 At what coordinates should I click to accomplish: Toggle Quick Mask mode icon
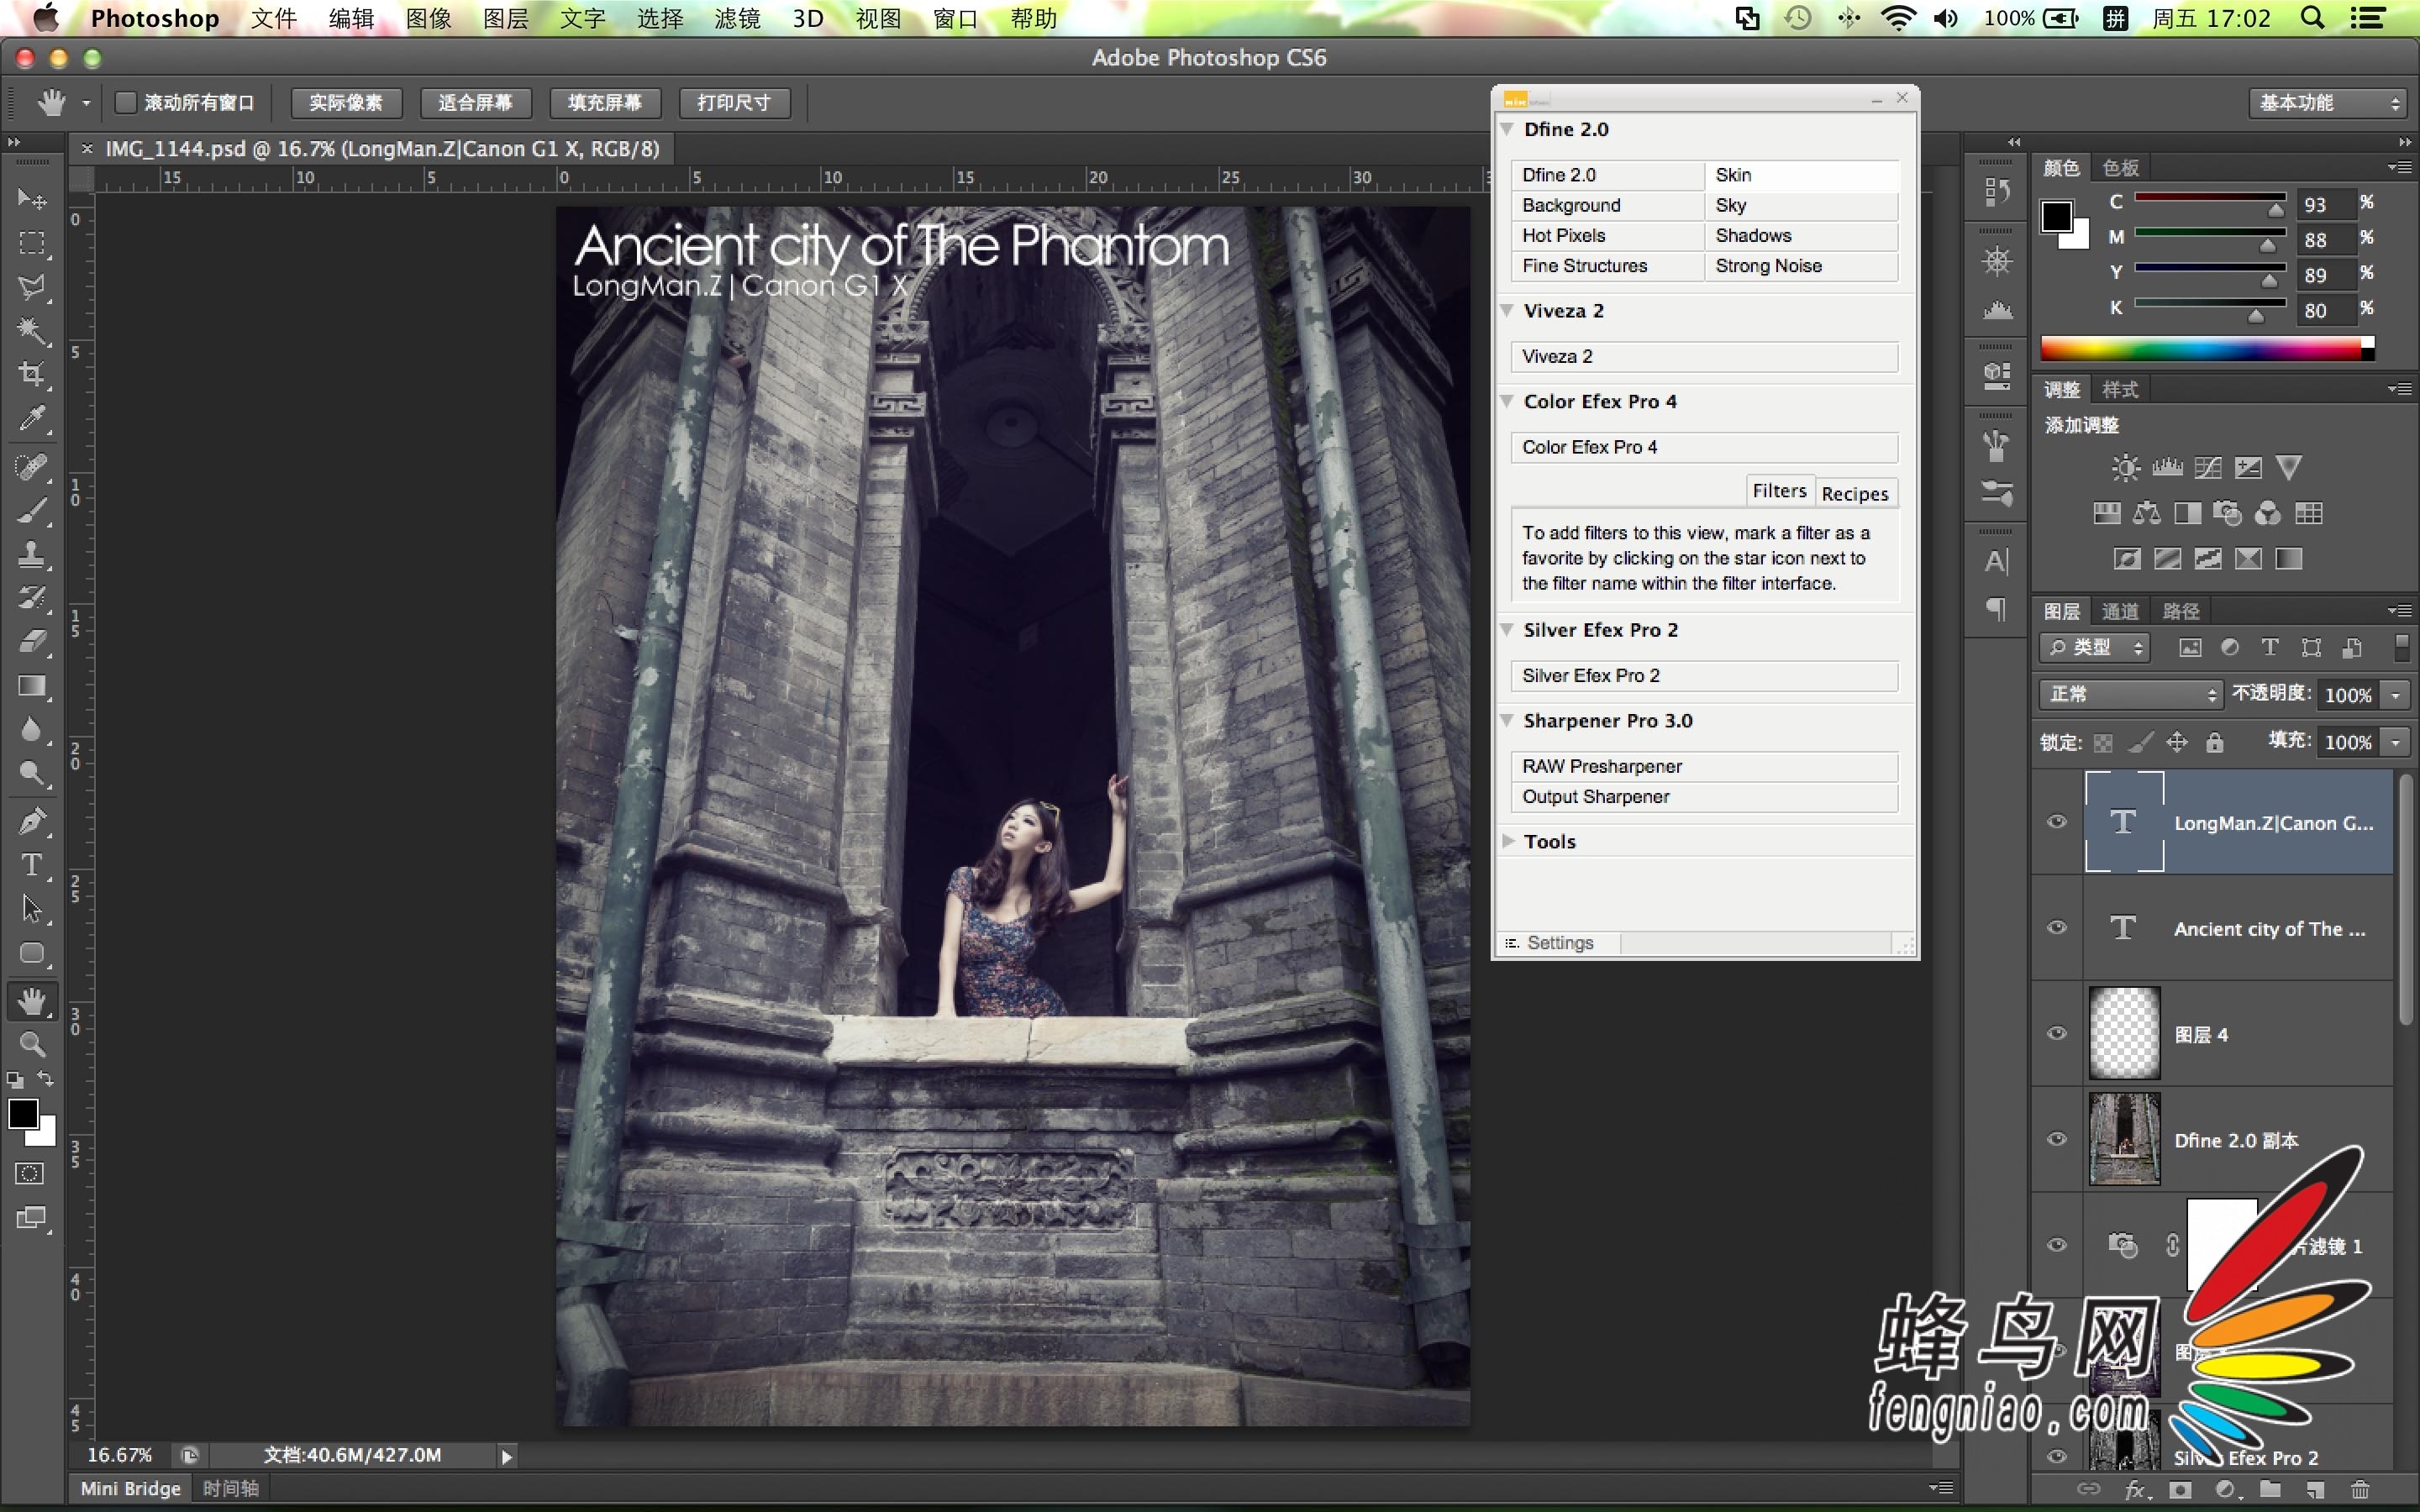(x=30, y=1173)
